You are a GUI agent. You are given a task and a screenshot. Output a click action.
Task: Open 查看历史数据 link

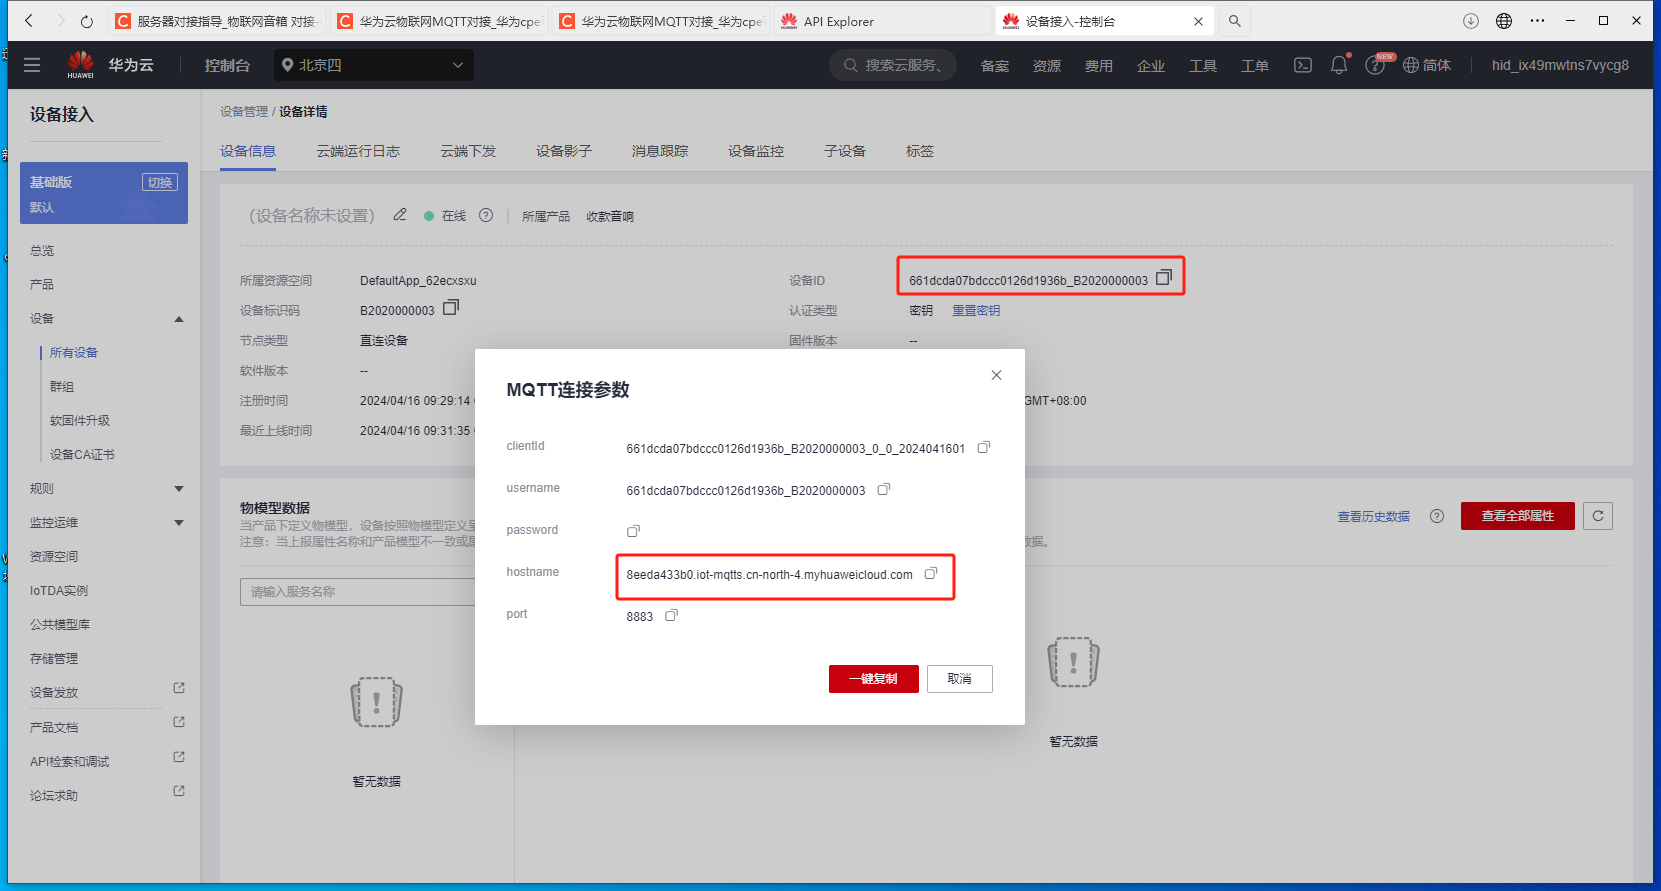pos(1374,516)
